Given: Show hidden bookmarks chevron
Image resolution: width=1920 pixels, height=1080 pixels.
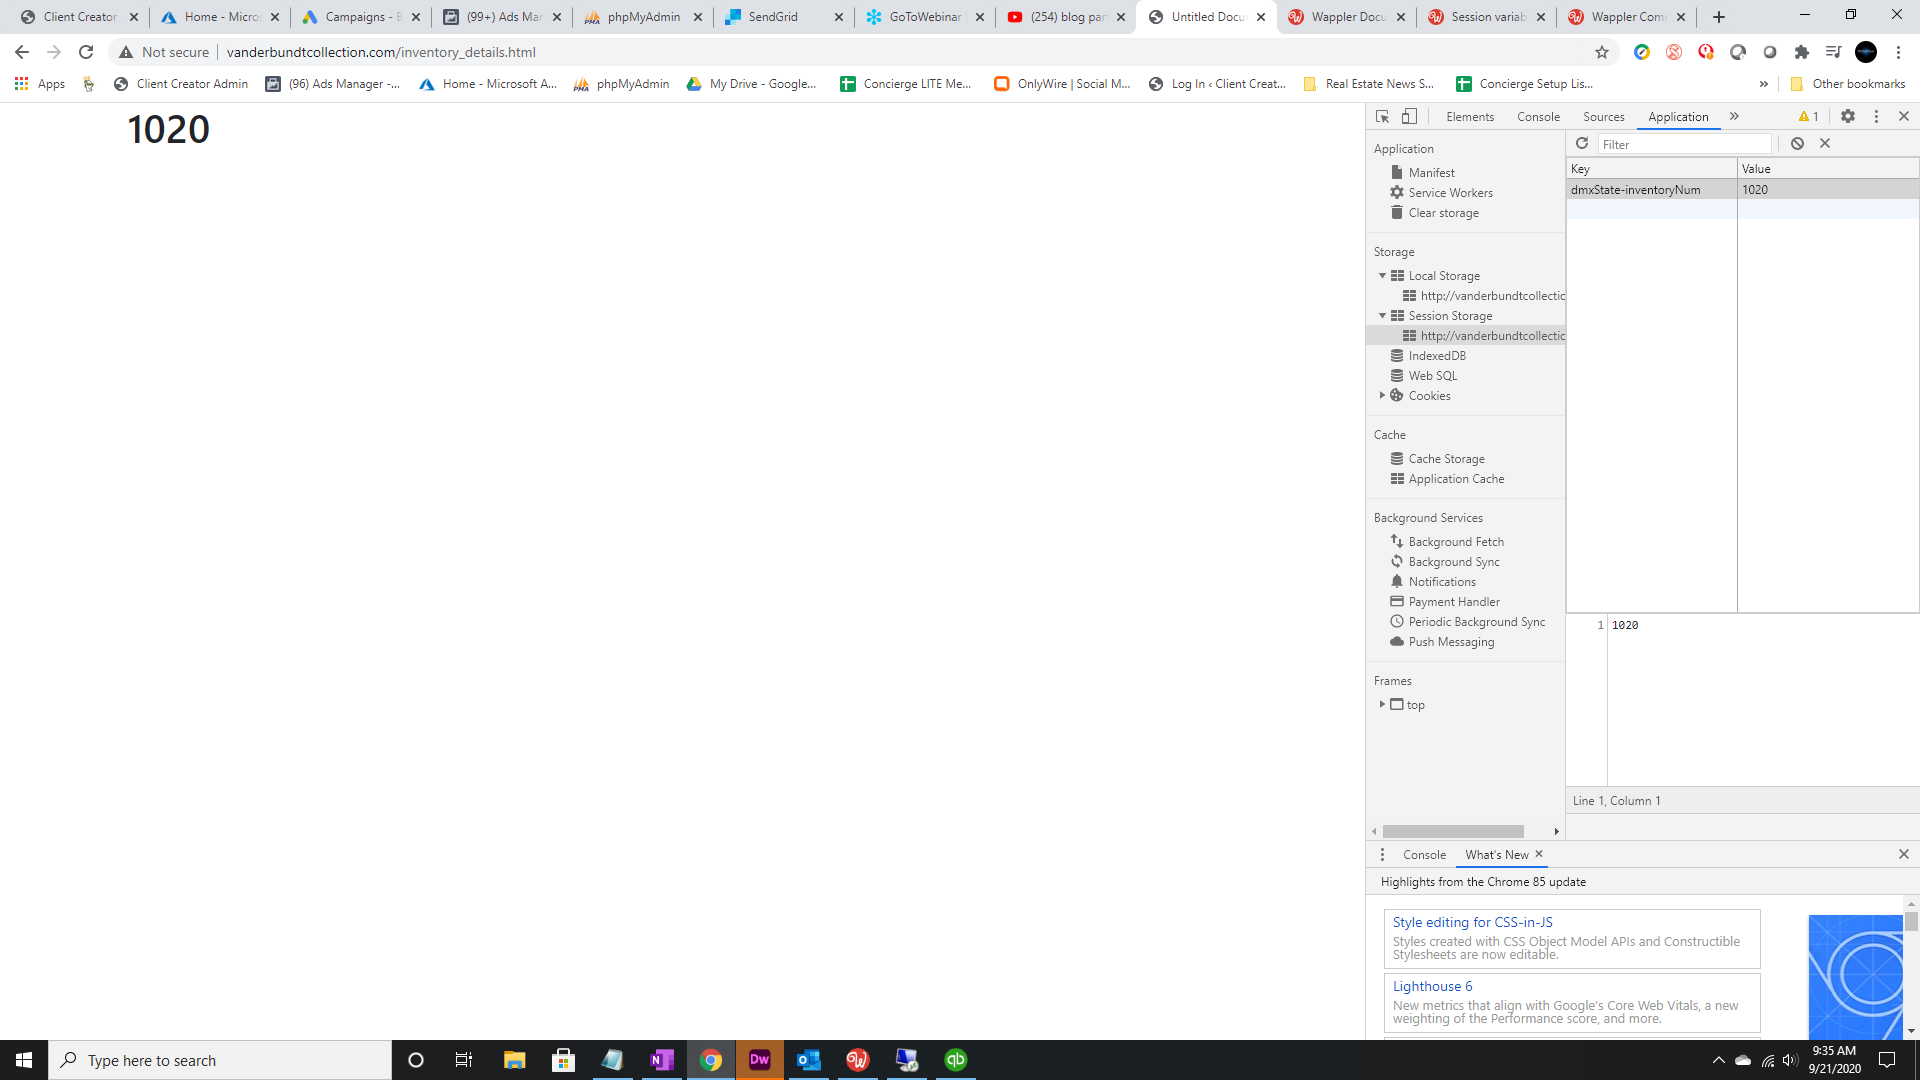Looking at the screenshot, I should [x=1764, y=84].
